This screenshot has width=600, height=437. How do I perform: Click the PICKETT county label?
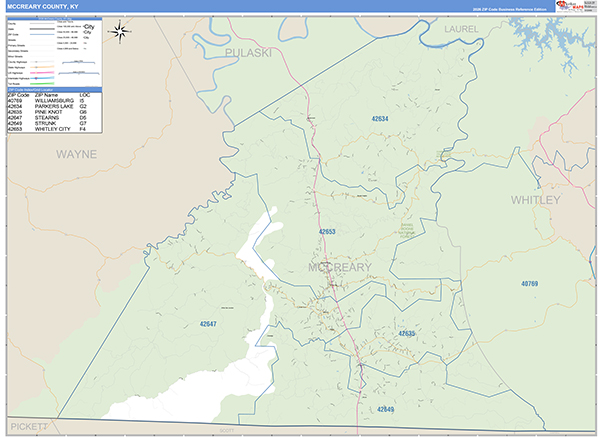(29, 426)
